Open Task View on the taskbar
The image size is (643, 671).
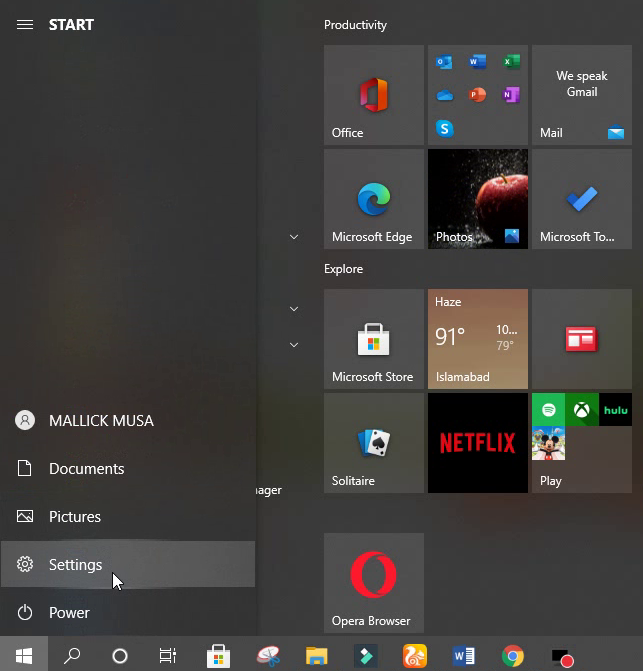click(x=168, y=655)
